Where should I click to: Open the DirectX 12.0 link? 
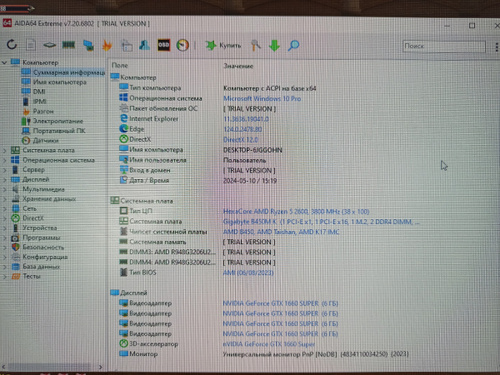(x=241, y=139)
